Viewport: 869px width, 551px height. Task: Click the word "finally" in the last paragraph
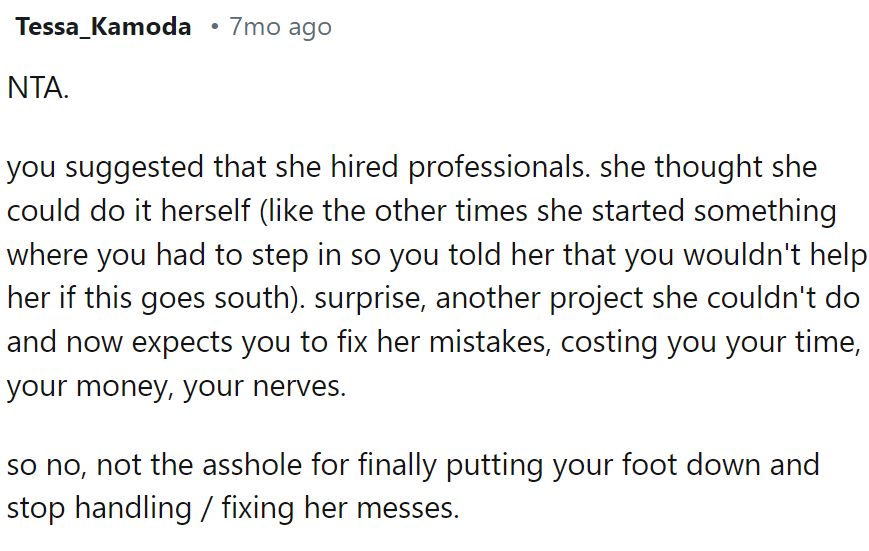pos(424,465)
